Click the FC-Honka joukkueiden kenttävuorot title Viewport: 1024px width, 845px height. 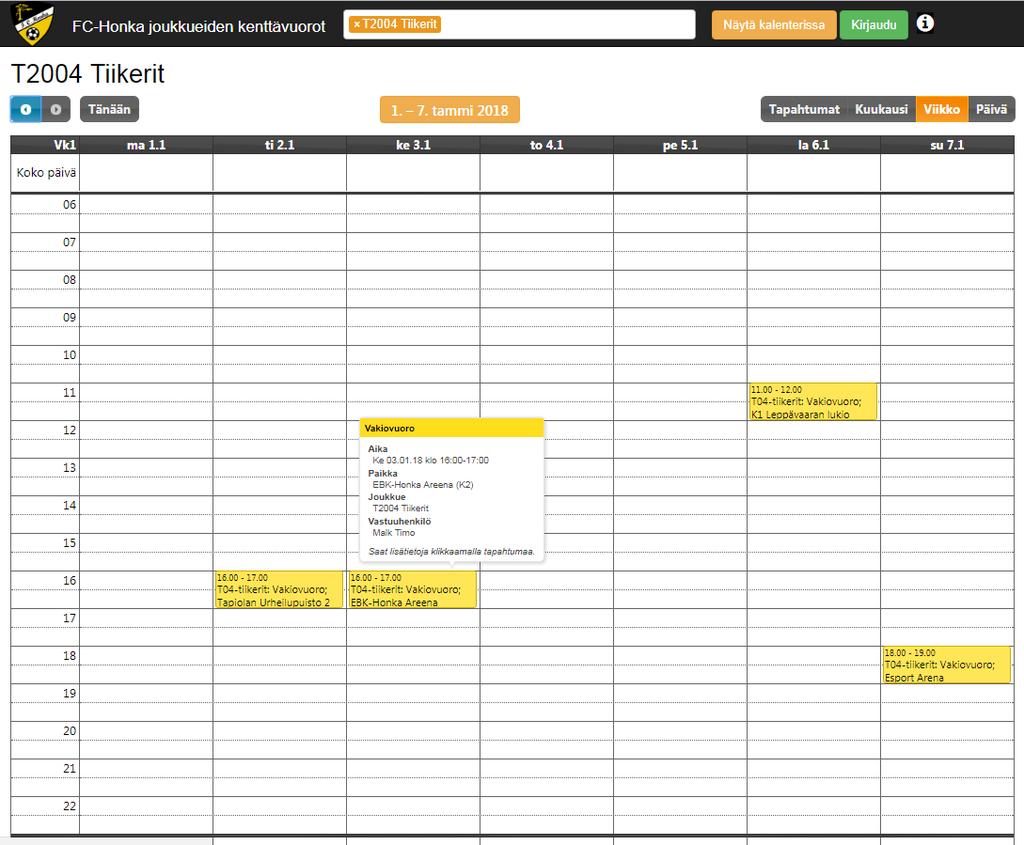[x=199, y=26]
